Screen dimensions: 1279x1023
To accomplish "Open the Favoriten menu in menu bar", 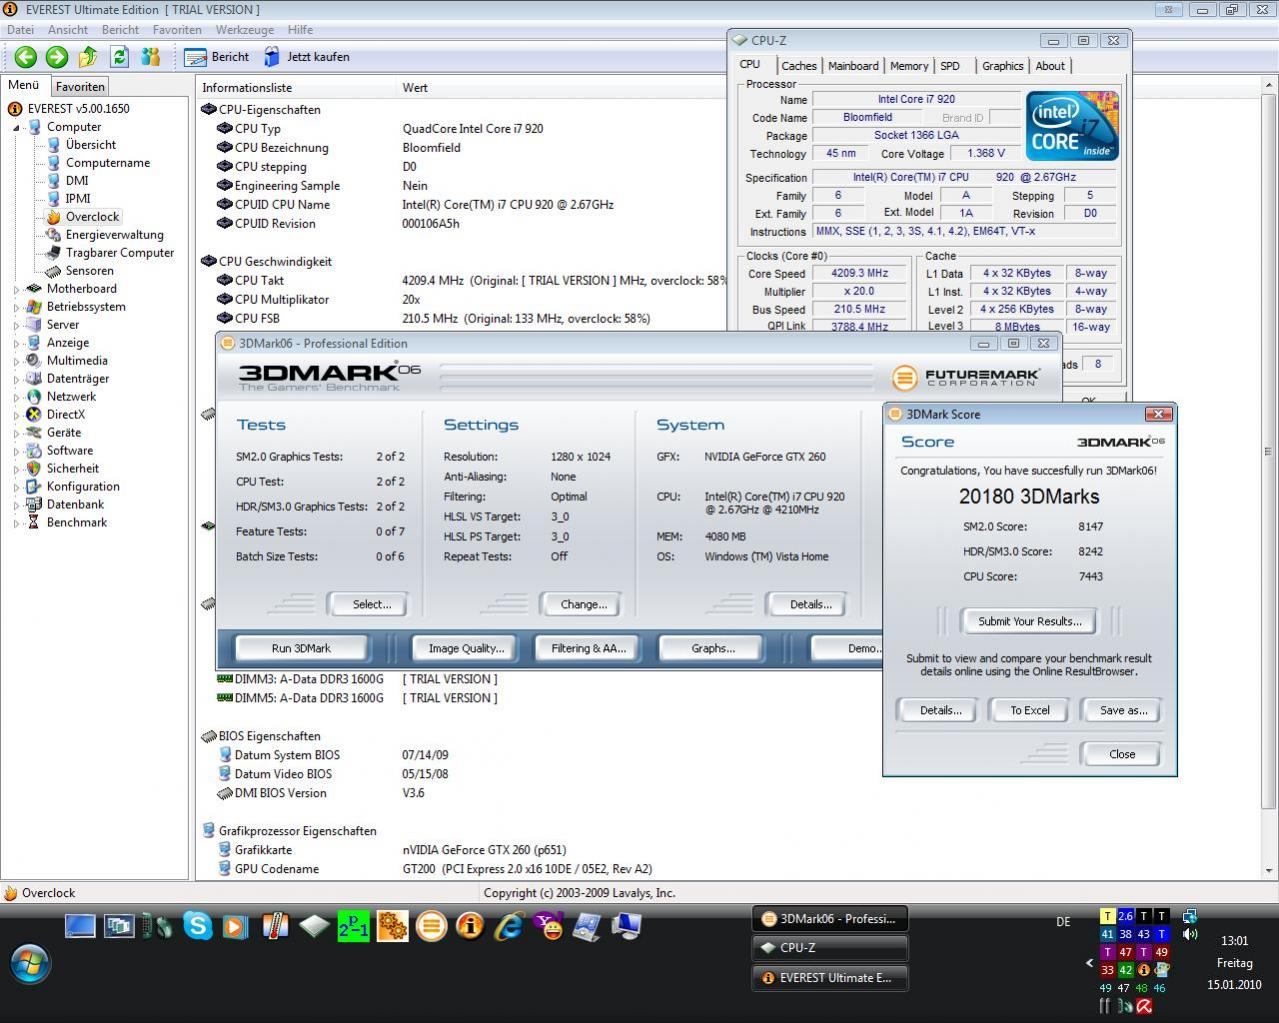I will pos(177,30).
